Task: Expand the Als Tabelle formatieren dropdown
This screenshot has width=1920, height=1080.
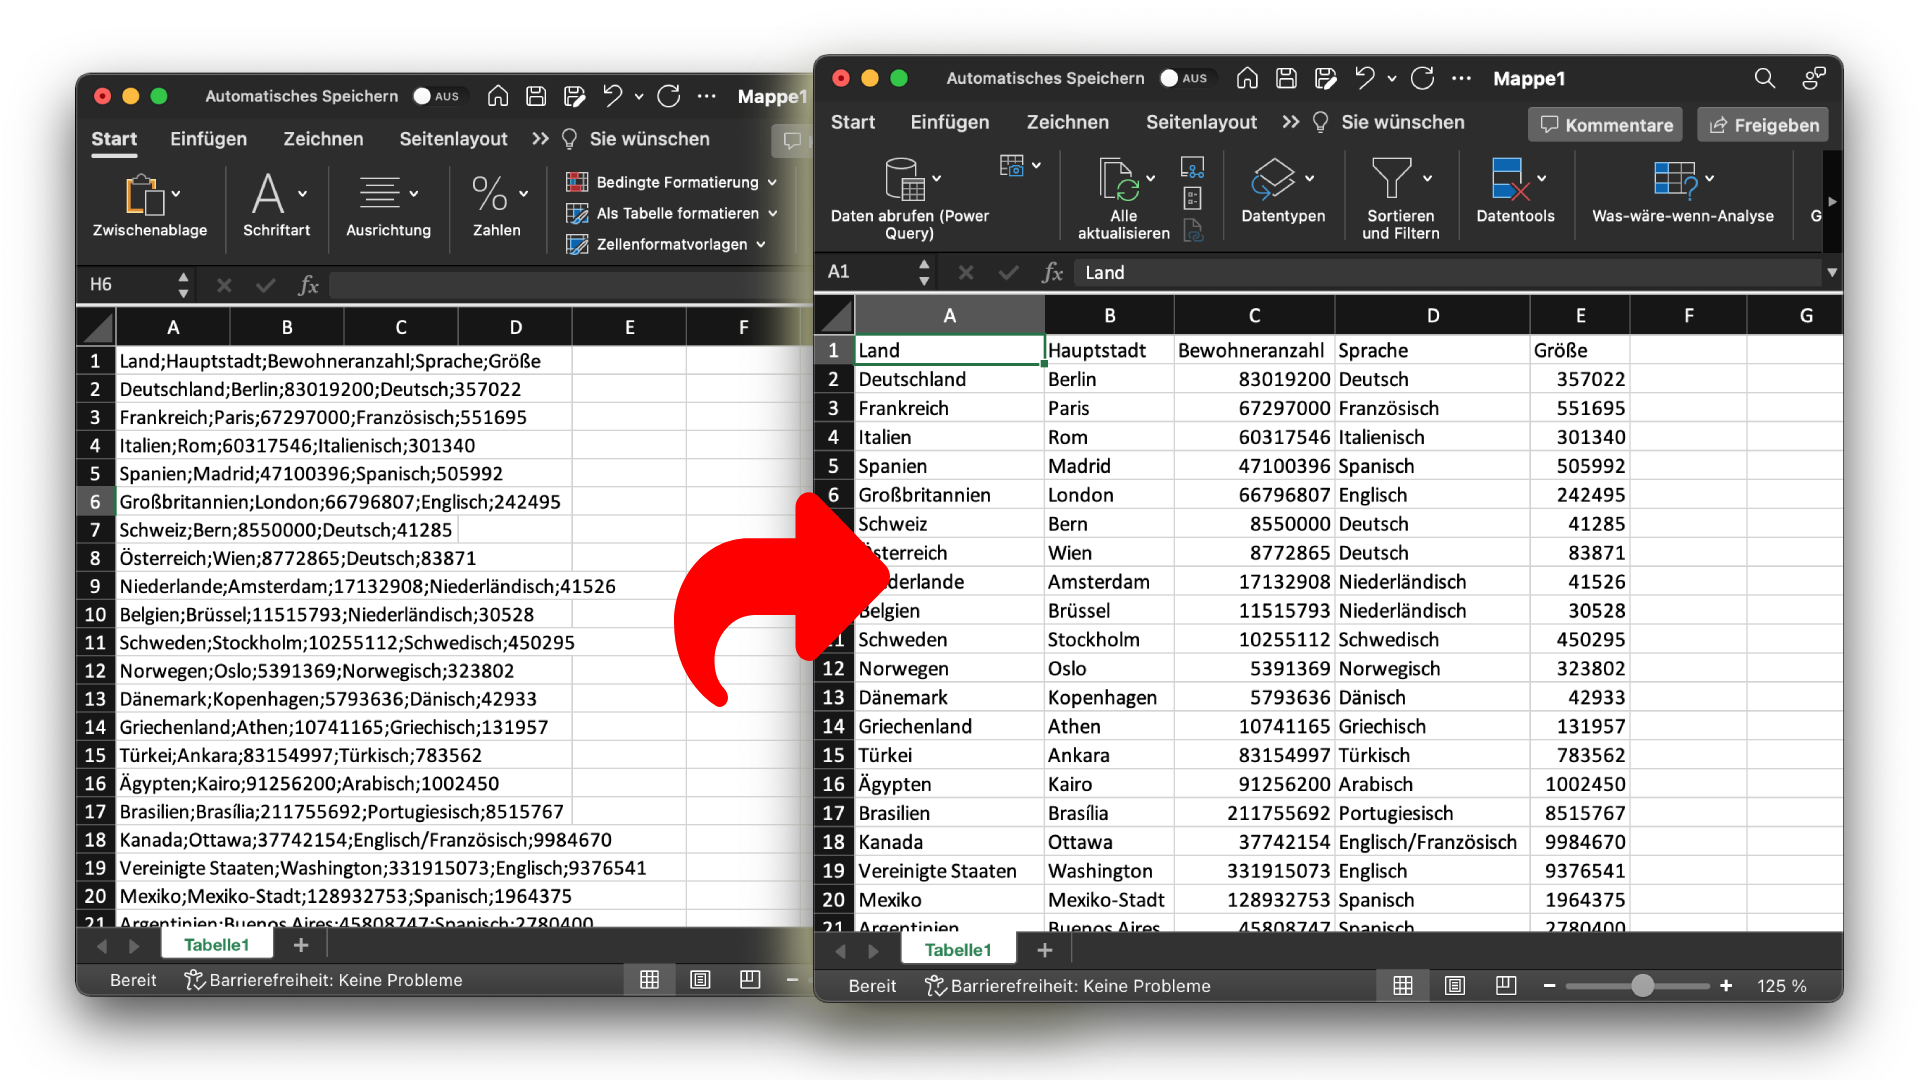Action: [x=772, y=214]
